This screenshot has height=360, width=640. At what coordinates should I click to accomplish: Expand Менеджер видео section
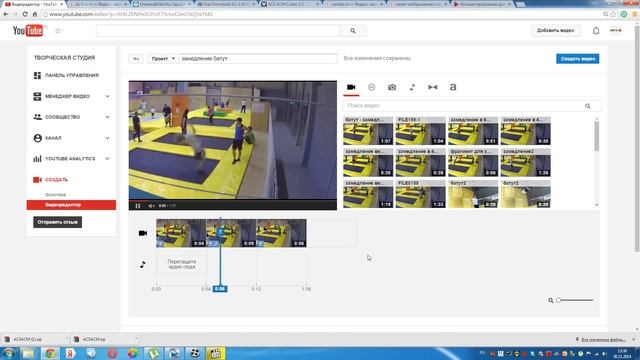pyautogui.click(x=71, y=96)
